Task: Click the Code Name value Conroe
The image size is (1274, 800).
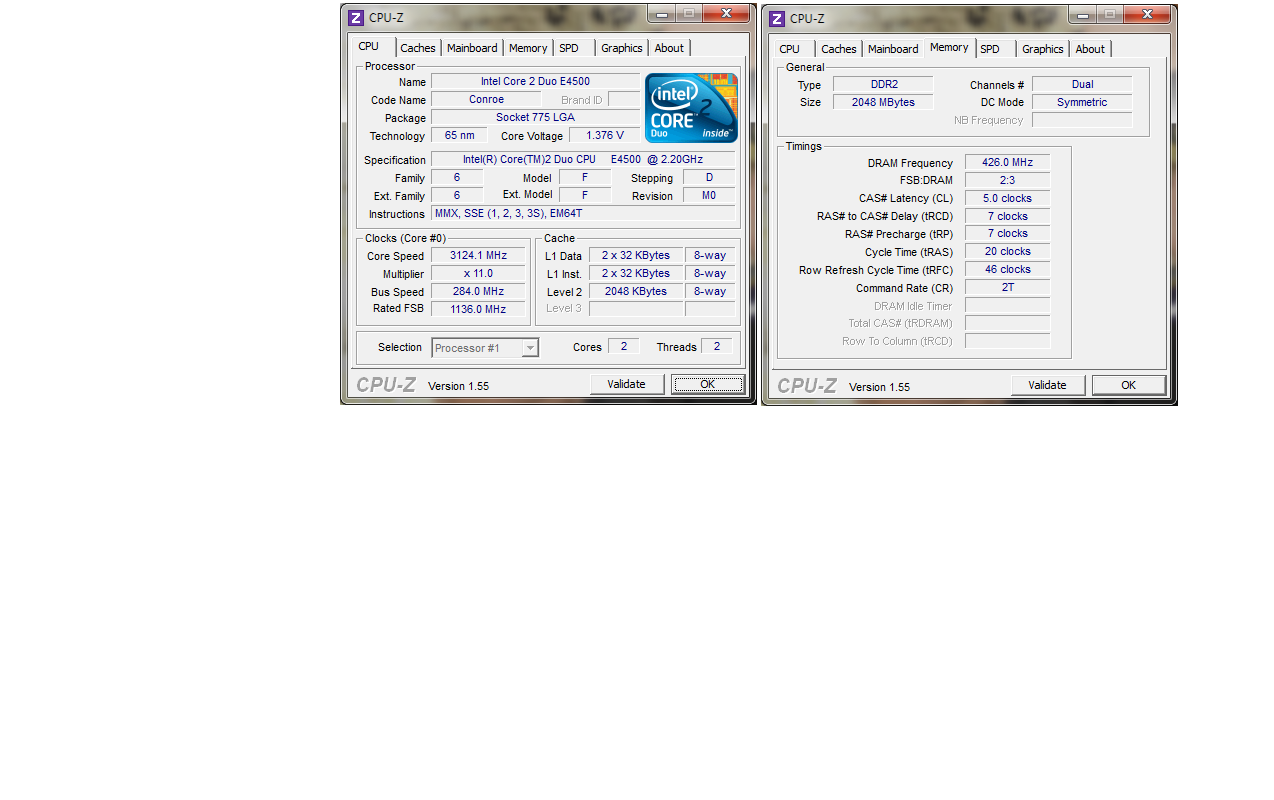Action: coord(486,100)
